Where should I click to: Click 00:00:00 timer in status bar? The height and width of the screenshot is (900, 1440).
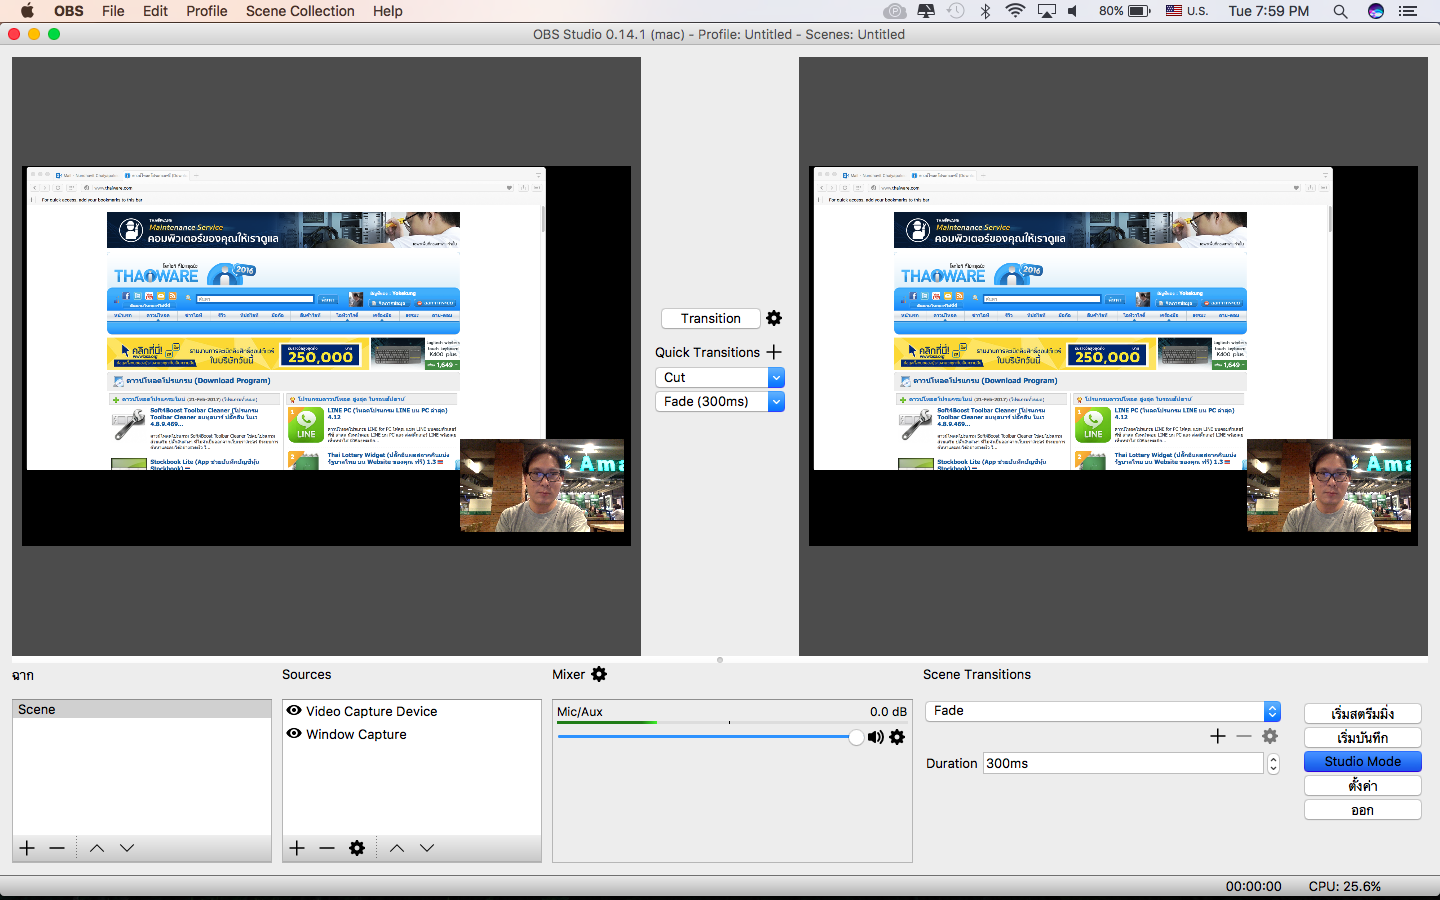pyautogui.click(x=1253, y=886)
